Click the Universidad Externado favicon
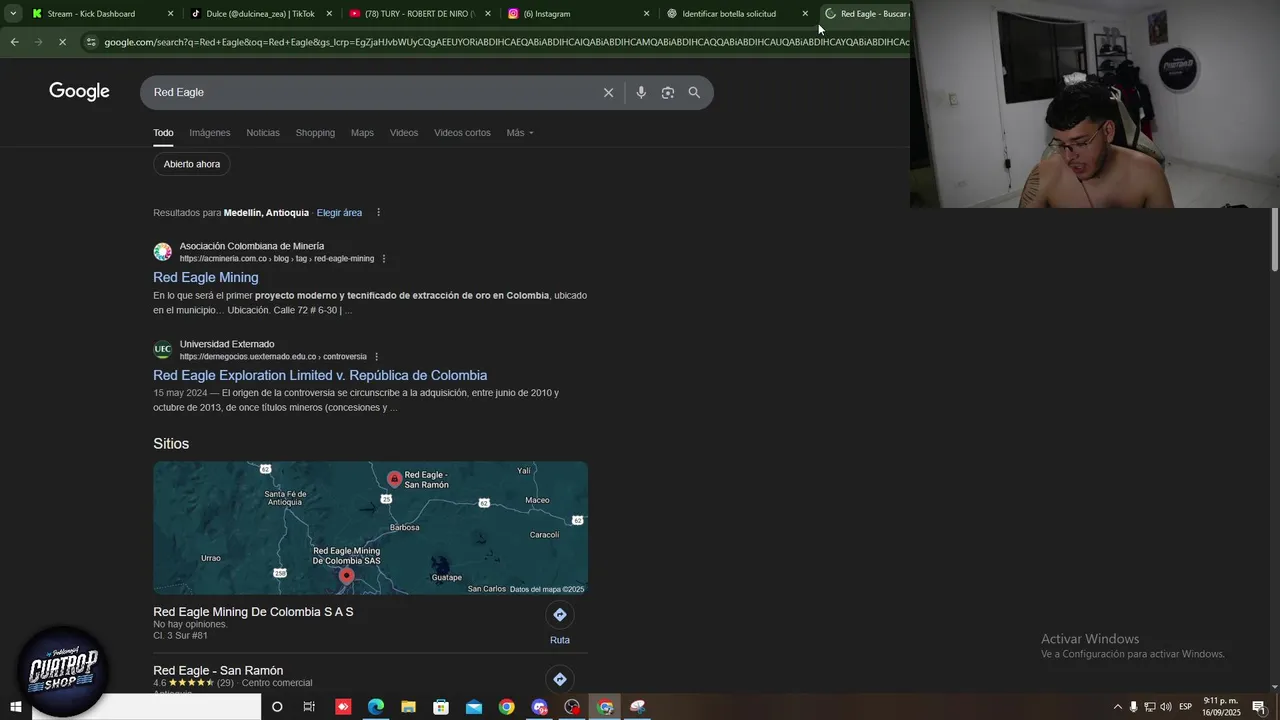 pyautogui.click(x=162, y=350)
